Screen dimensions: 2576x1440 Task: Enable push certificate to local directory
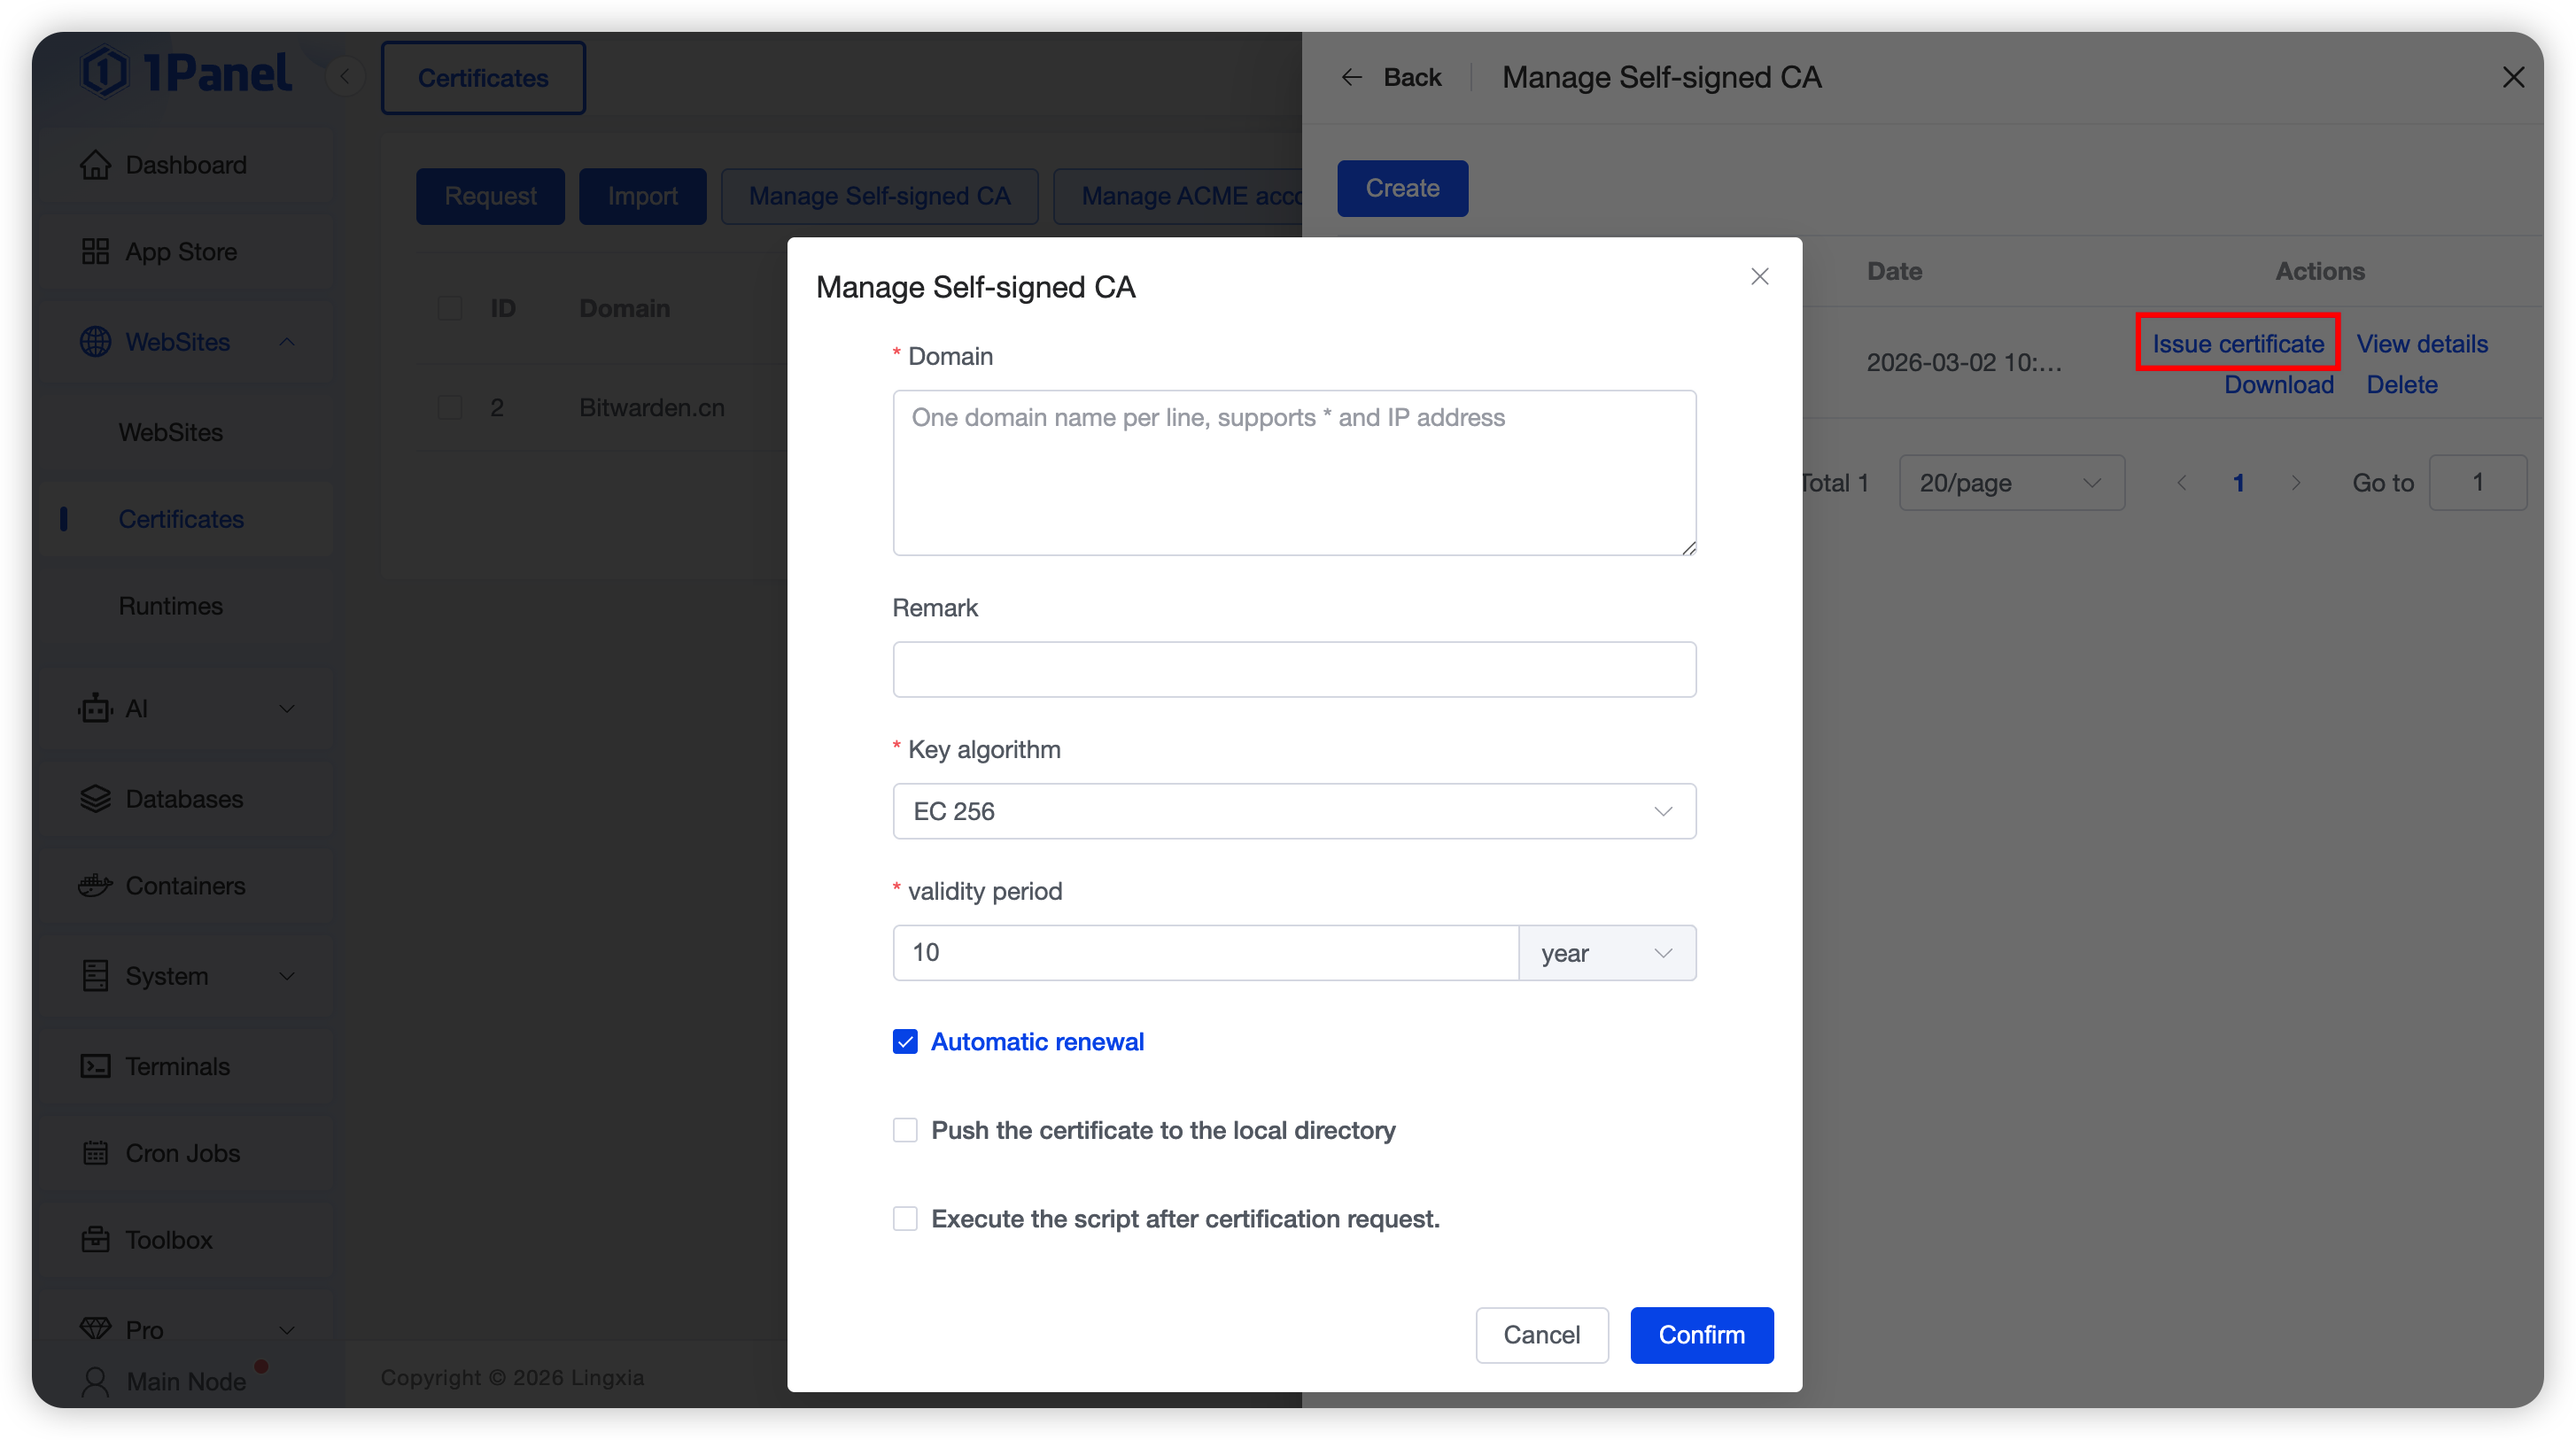[x=905, y=1130]
